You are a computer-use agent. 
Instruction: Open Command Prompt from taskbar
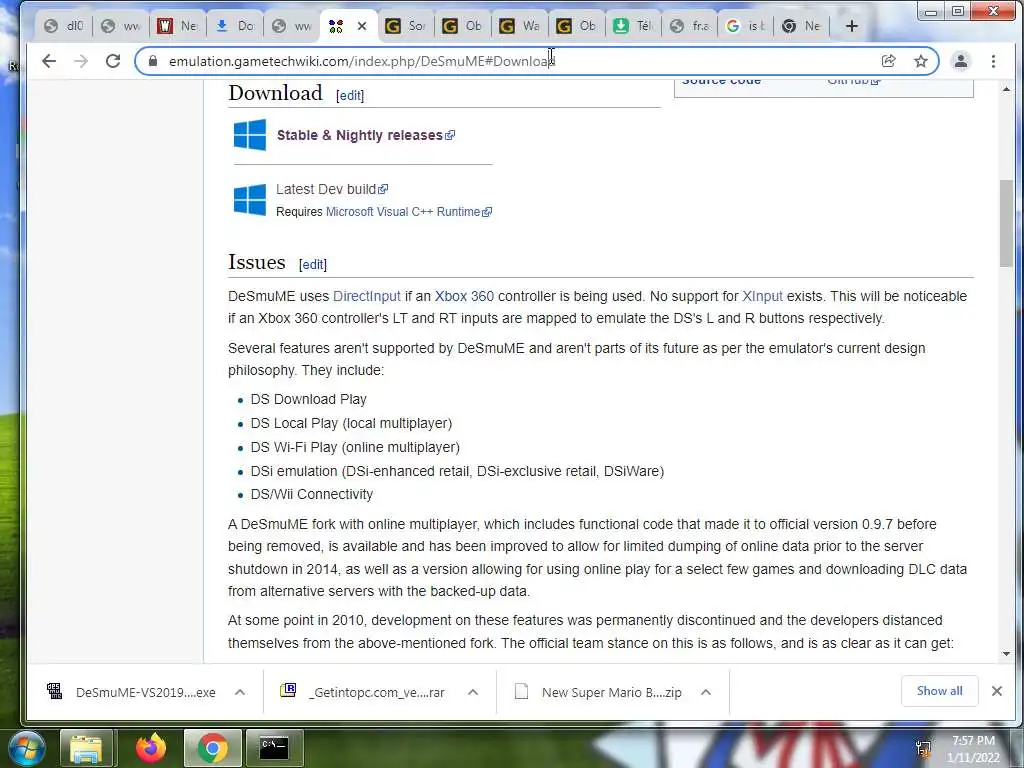coord(274,748)
